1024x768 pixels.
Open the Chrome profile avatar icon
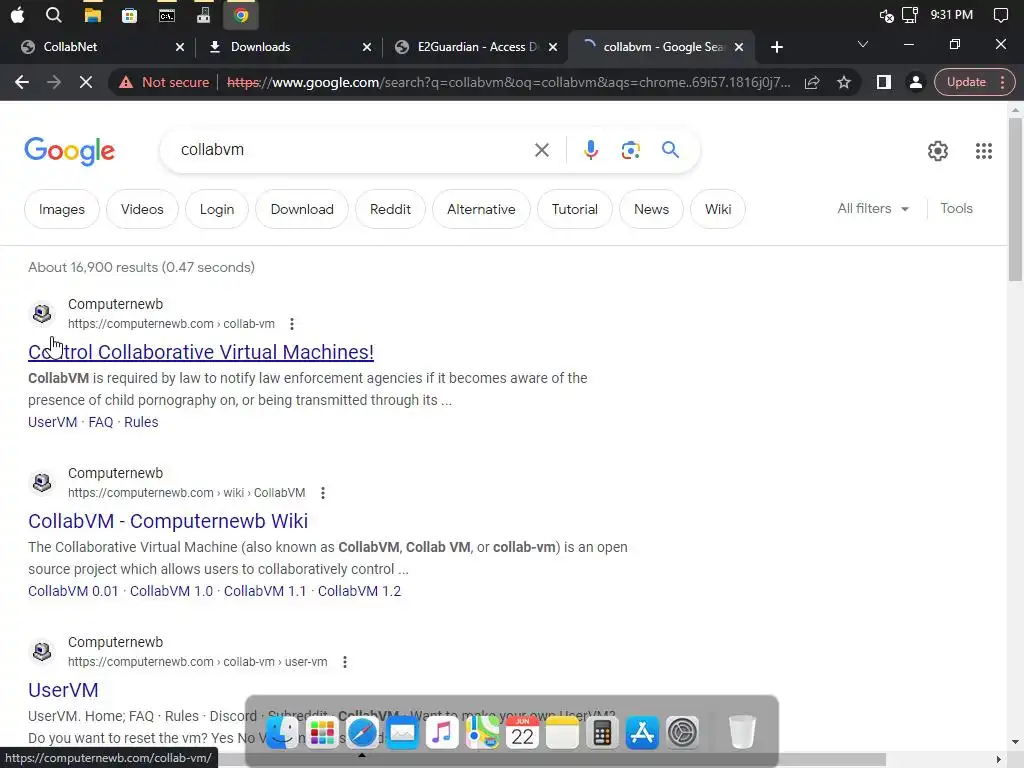click(916, 82)
